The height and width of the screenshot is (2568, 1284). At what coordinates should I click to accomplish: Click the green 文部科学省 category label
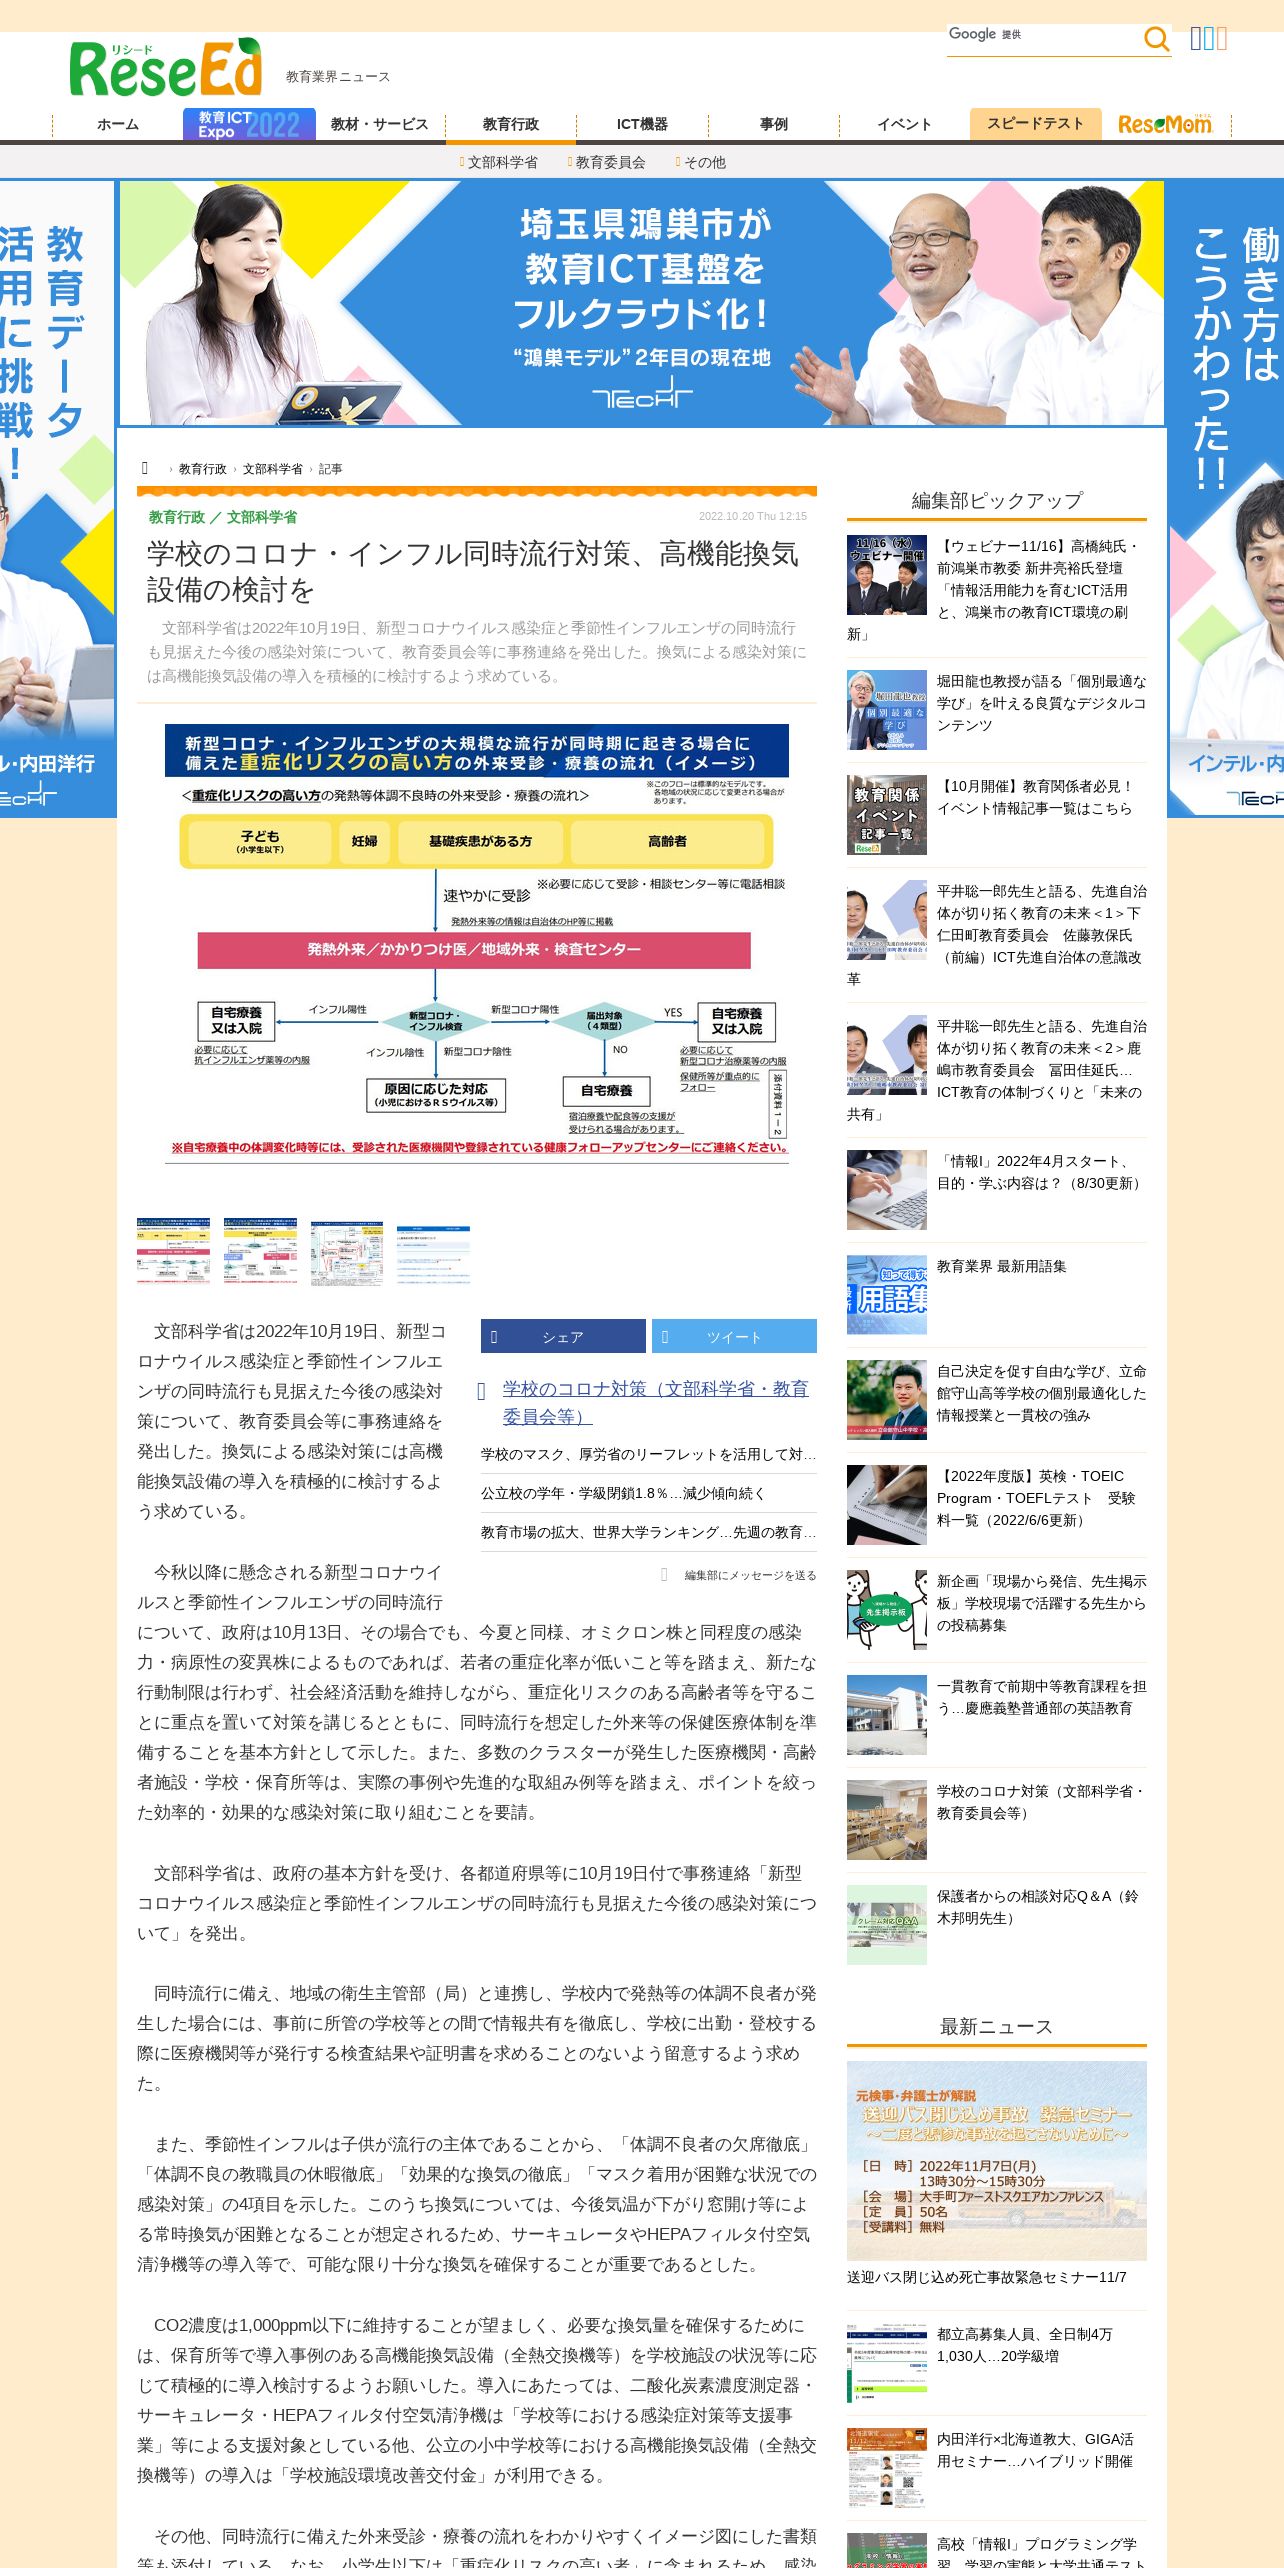[x=262, y=517]
